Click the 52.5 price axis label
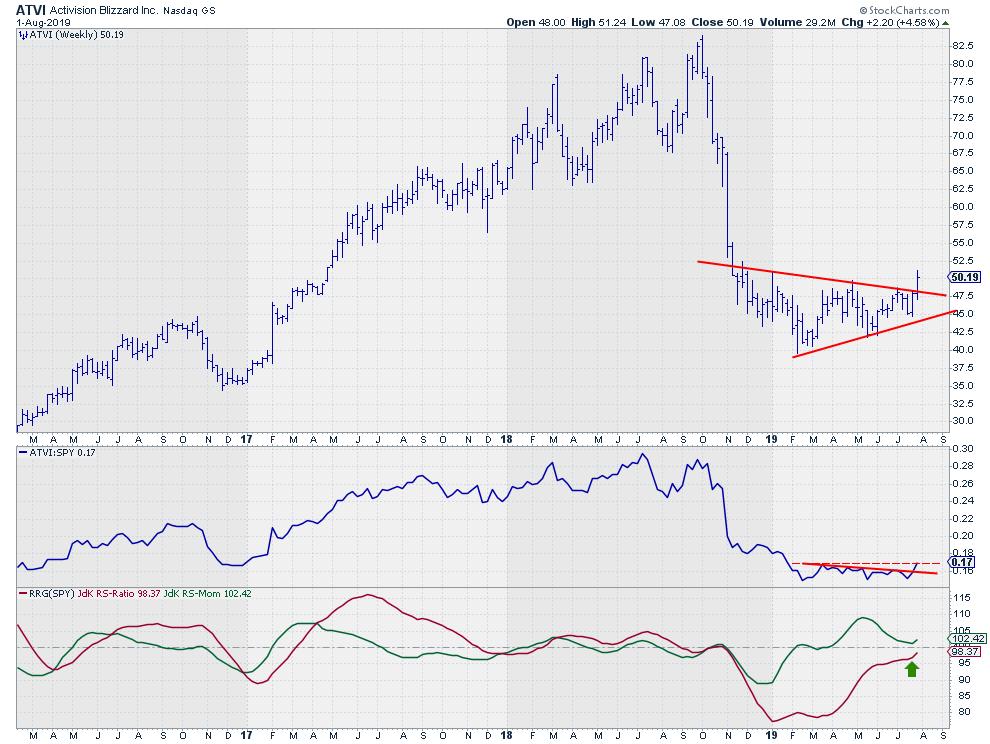 [x=962, y=260]
